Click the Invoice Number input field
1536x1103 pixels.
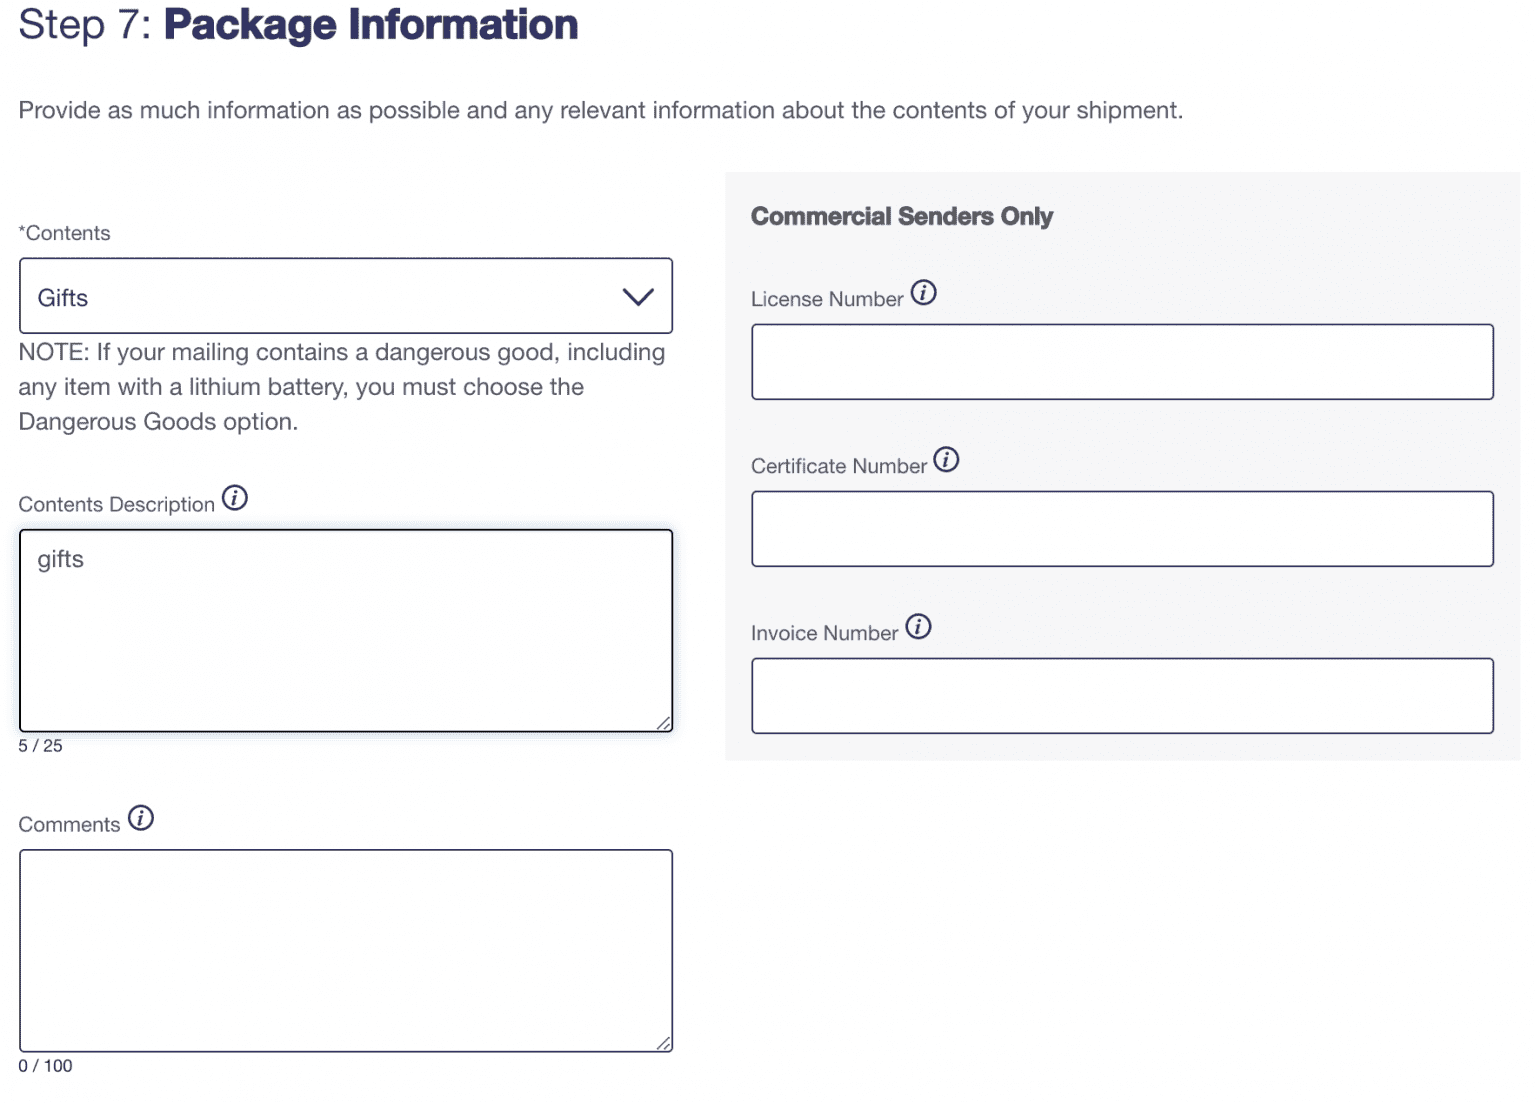1122,695
